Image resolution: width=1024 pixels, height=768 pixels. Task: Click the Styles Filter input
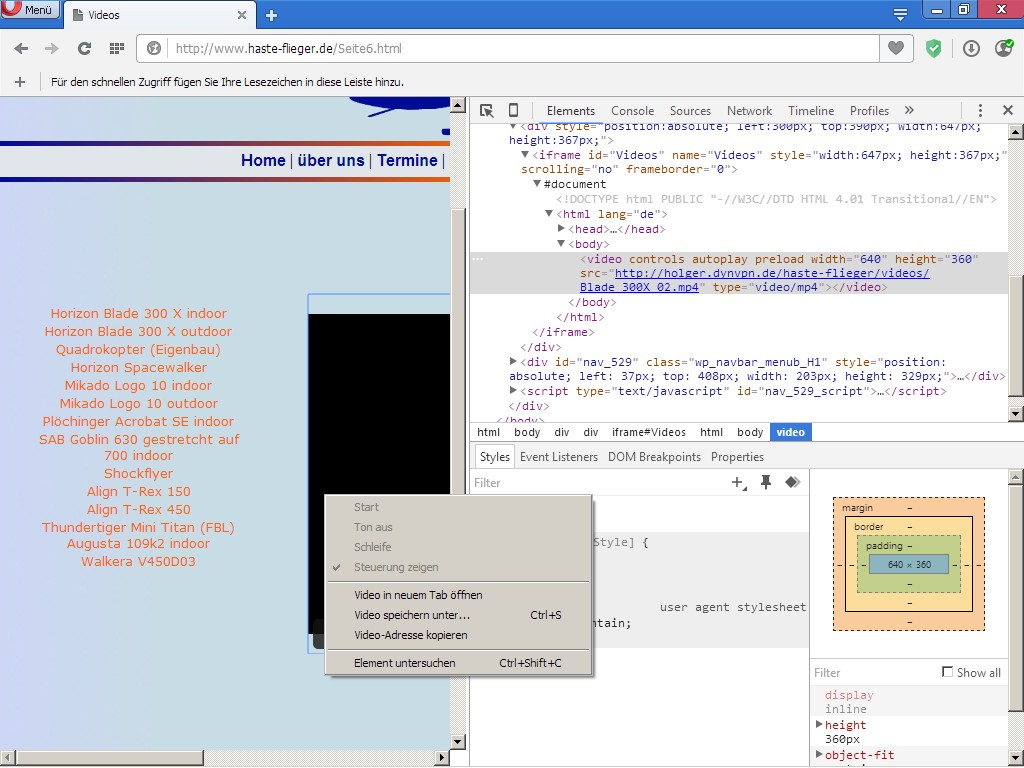(598, 483)
